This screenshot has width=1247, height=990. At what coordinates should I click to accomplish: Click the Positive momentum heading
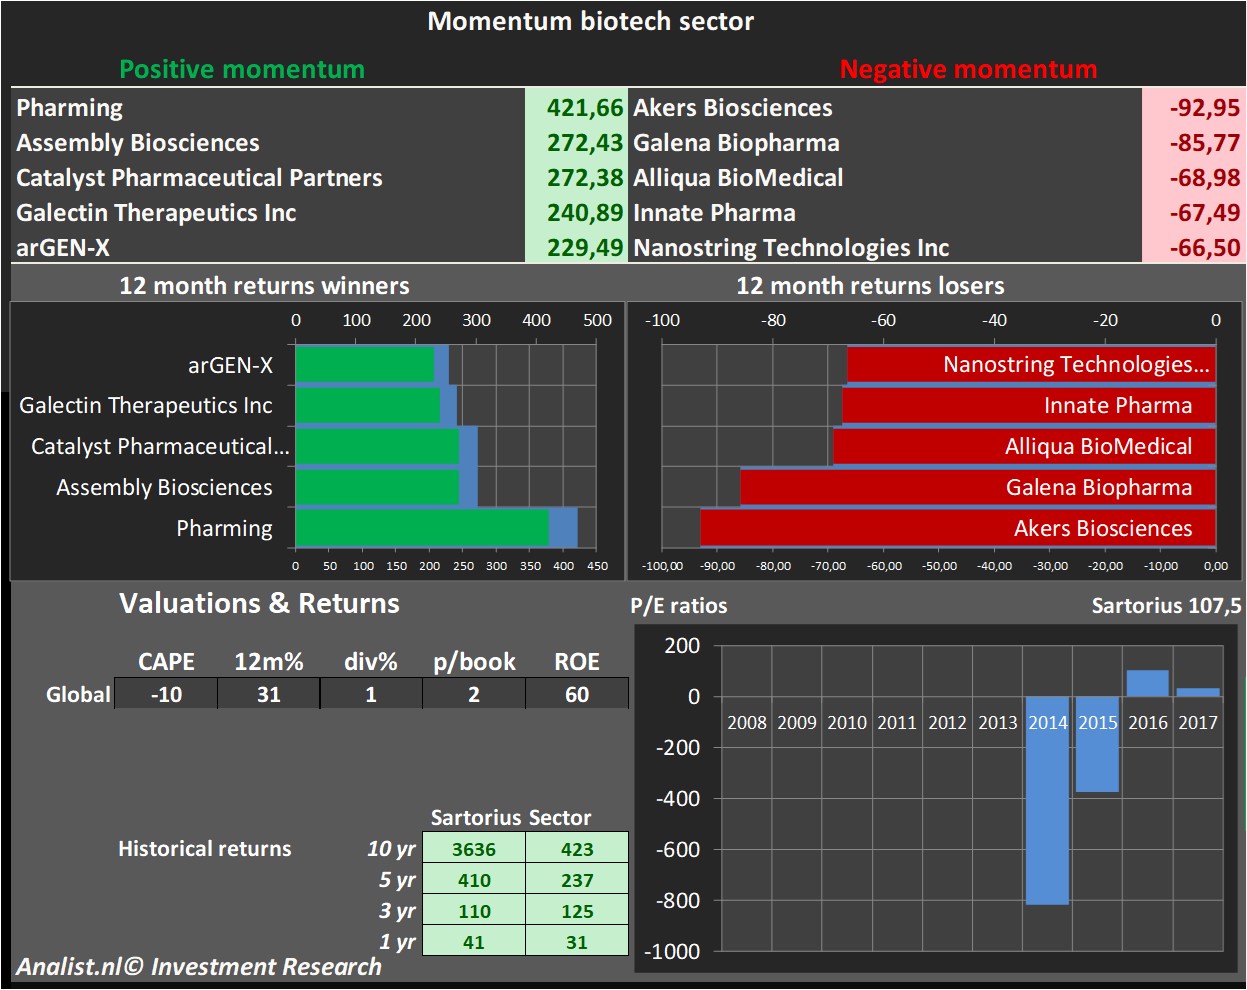[x=242, y=69]
